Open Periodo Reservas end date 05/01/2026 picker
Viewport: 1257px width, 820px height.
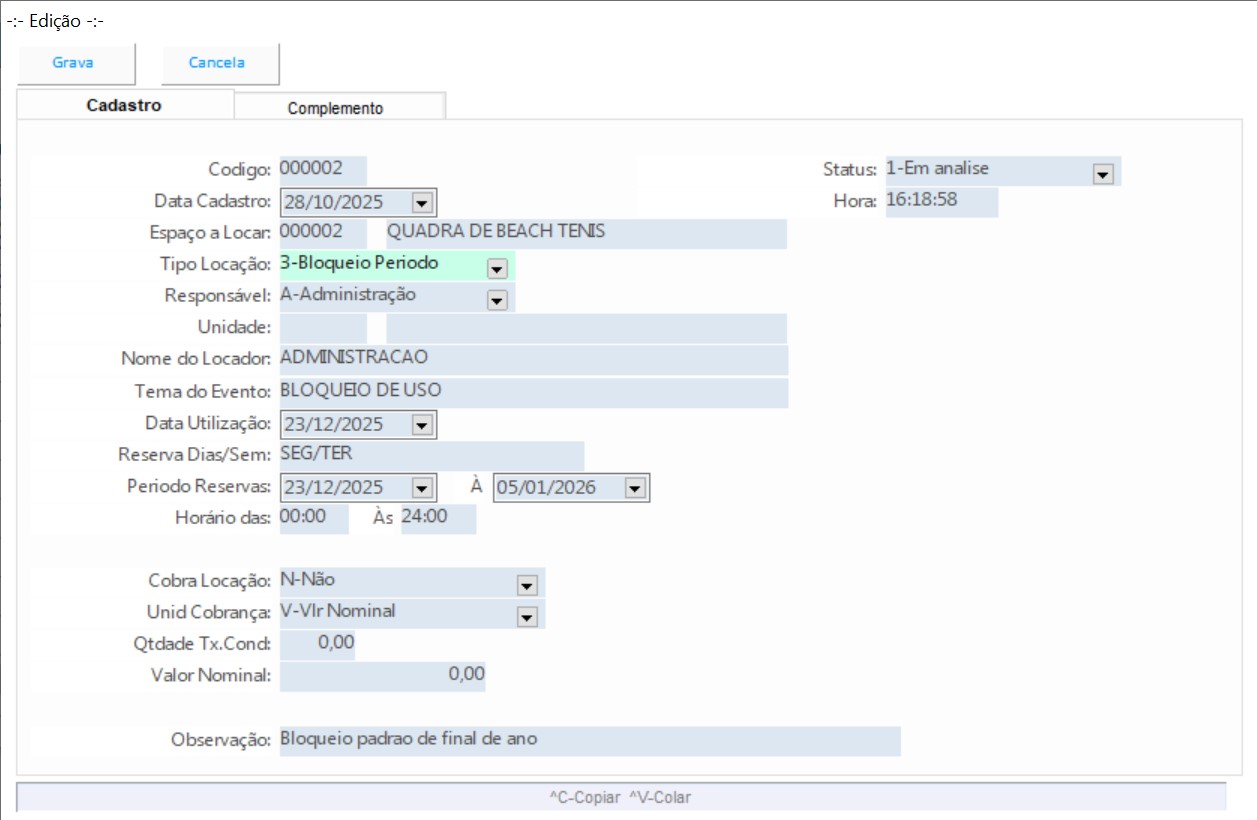pos(635,488)
